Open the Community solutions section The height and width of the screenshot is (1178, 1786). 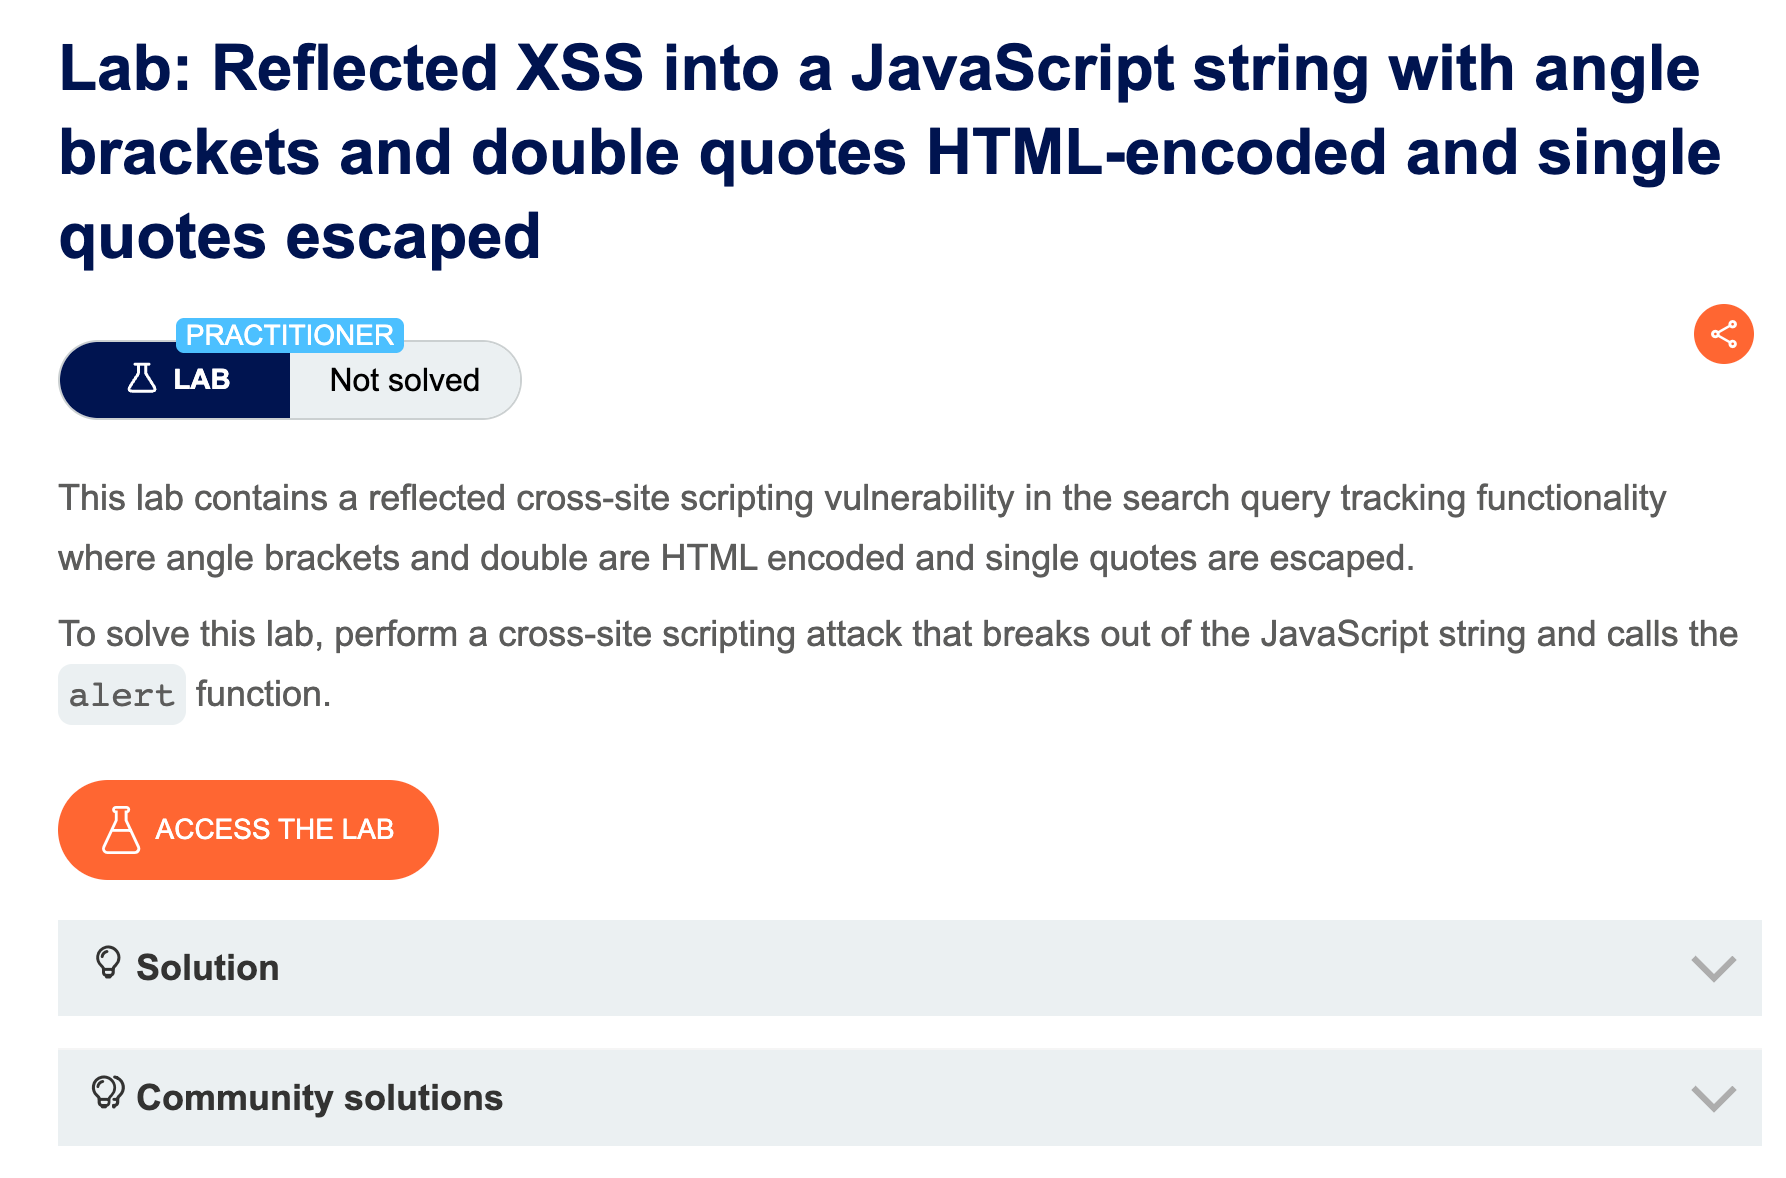point(909,1097)
